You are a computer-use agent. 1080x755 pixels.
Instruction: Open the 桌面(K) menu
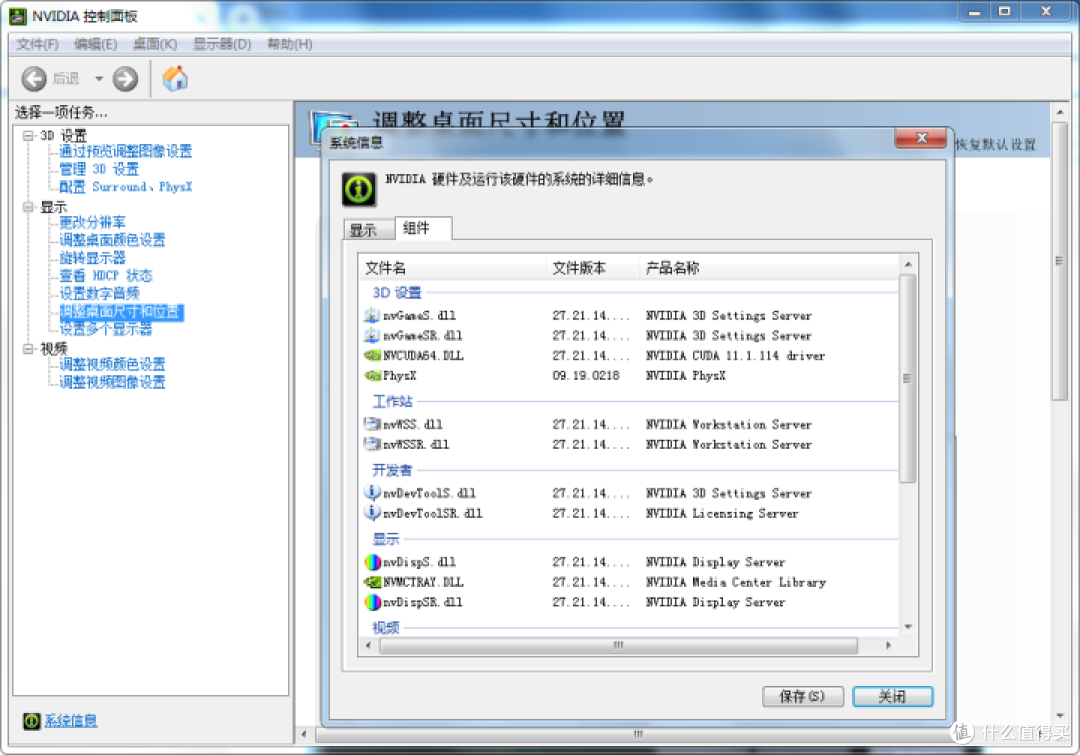[x=155, y=45]
